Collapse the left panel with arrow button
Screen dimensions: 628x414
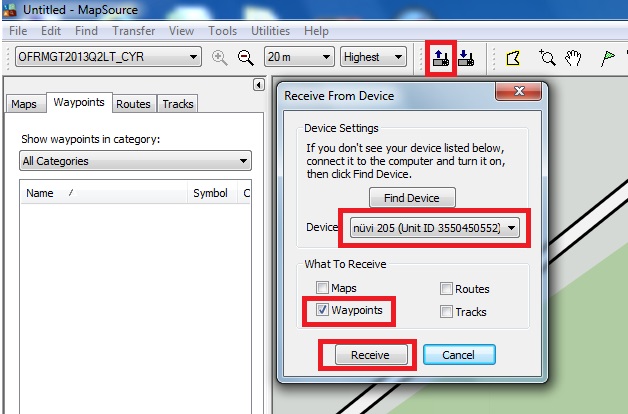(x=259, y=85)
